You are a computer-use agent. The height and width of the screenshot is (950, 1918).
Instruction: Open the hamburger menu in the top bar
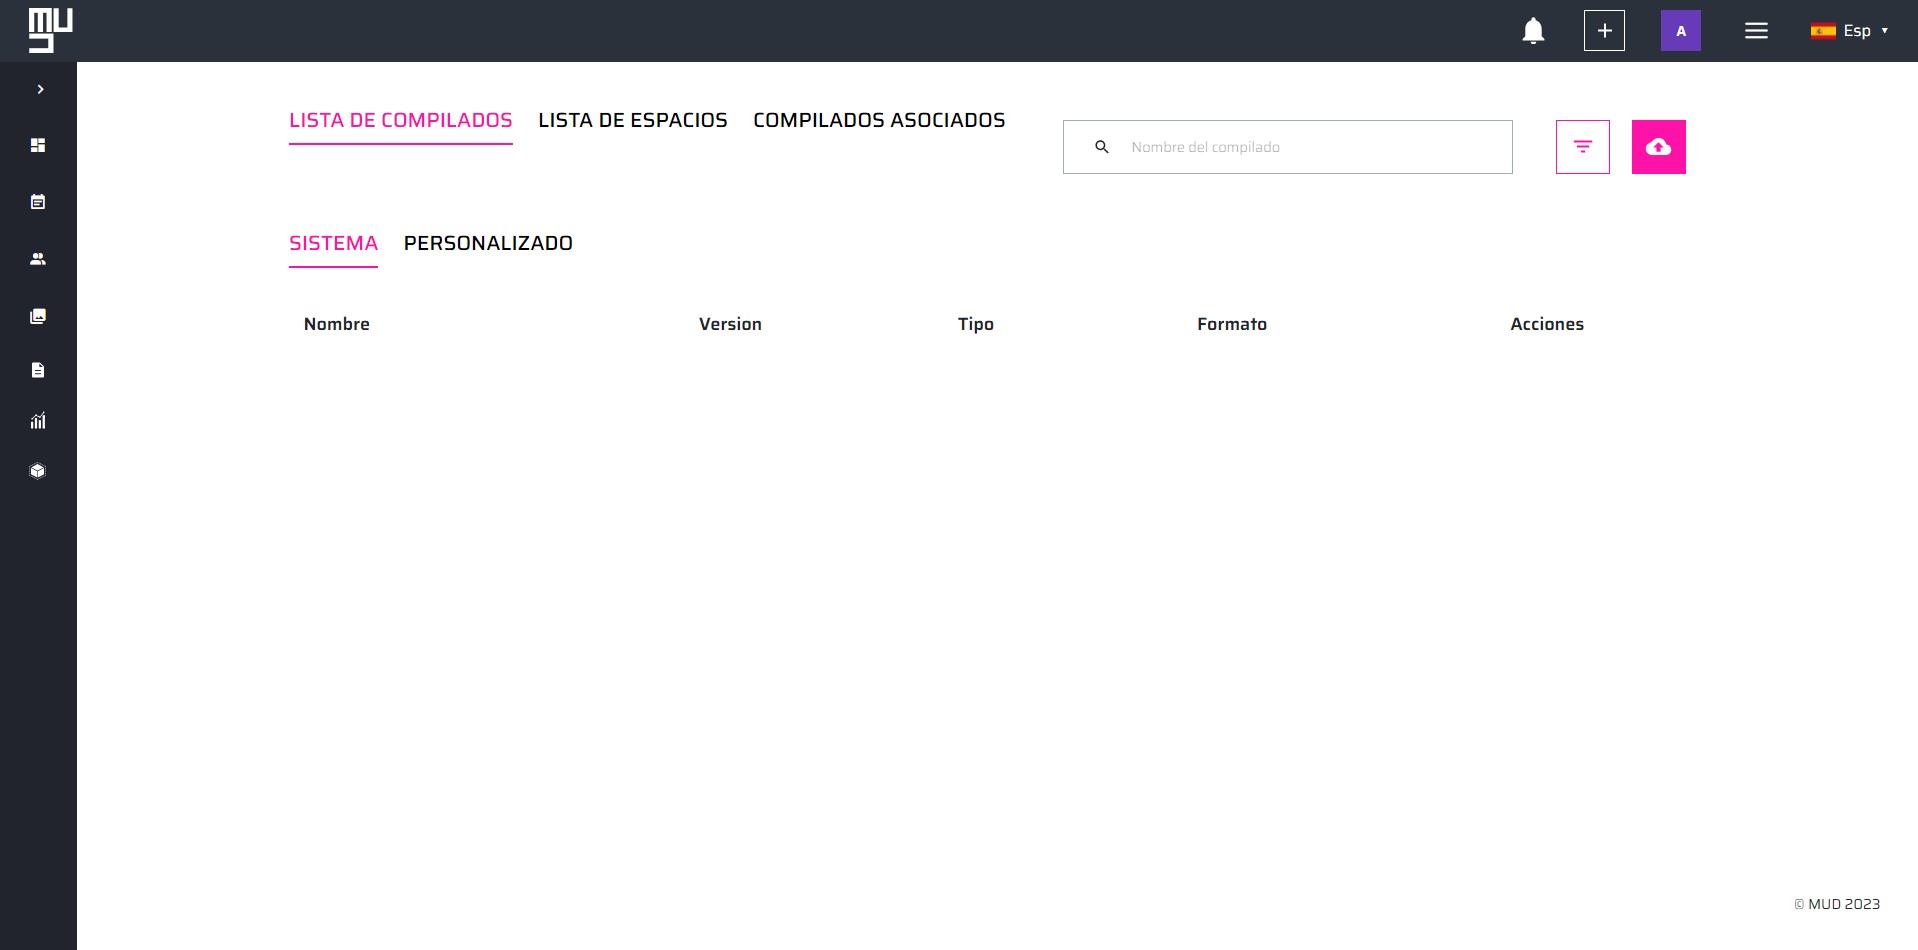[x=1756, y=31]
